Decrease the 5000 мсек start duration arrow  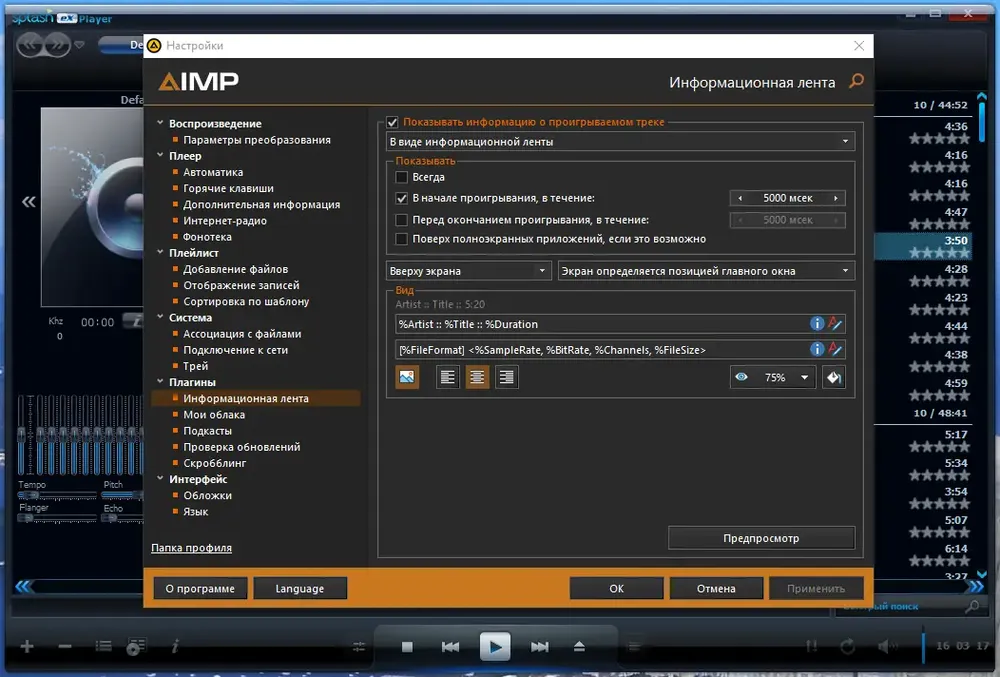coord(740,198)
